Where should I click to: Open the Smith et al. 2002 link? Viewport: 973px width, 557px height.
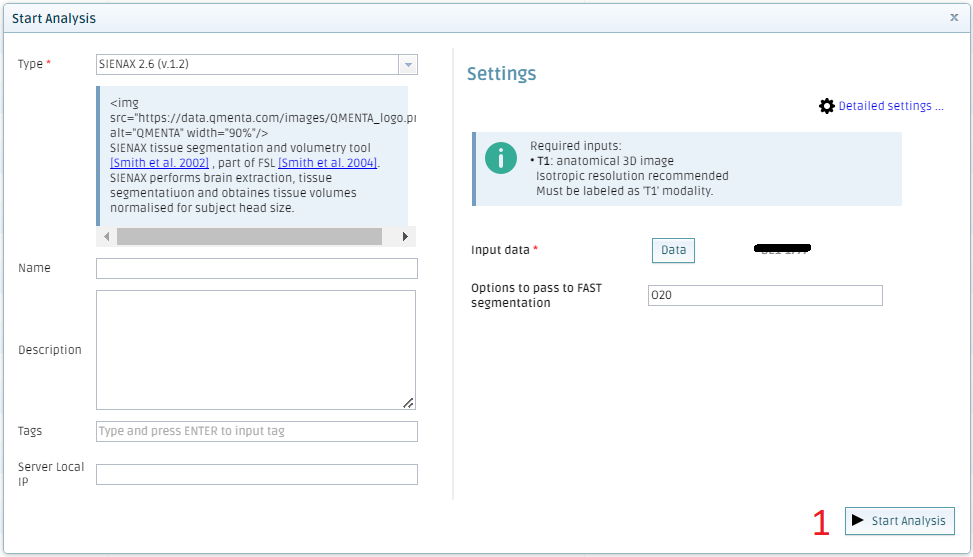click(x=159, y=163)
